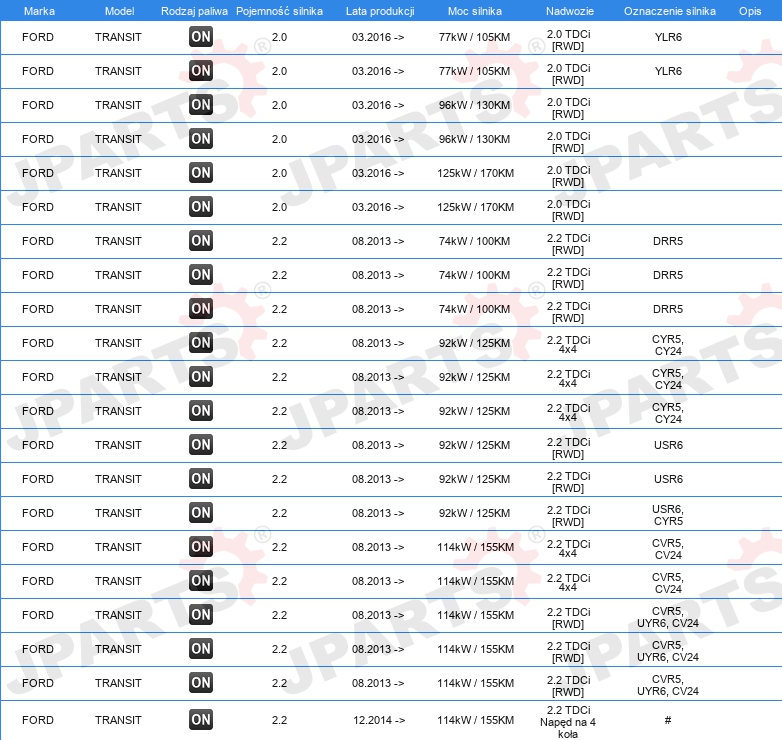The width and height of the screenshot is (782, 740).
Task: Select the first 'CVR5, UYR6, CV24' cell
Action: (668, 617)
